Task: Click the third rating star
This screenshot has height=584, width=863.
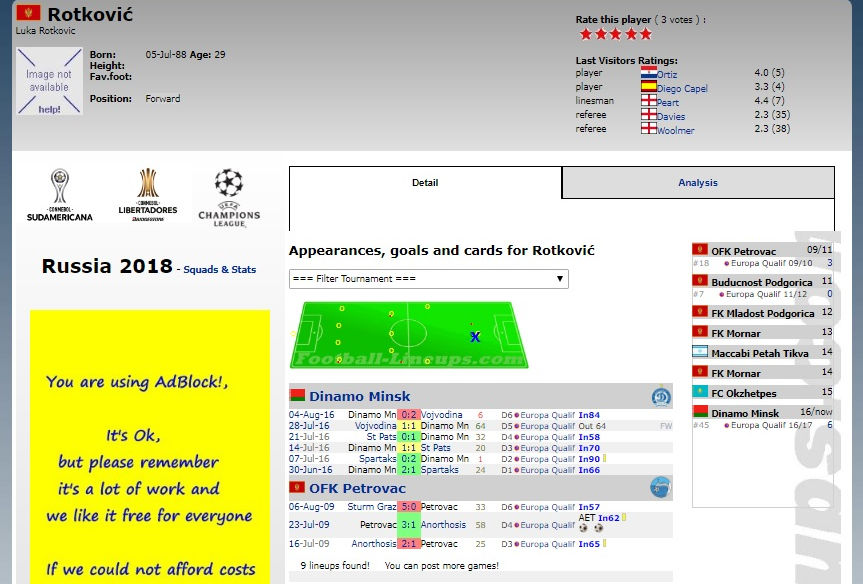Action: (616, 34)
